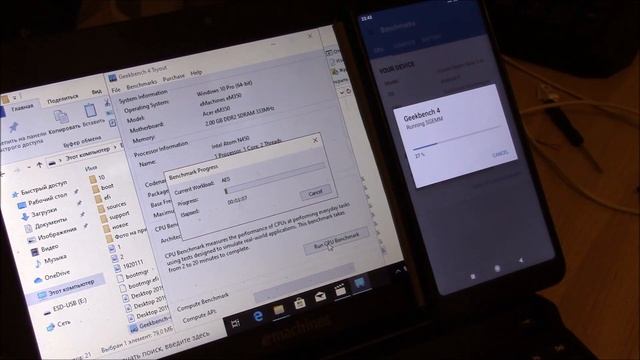Open the Help menu in Geekbench
The image size is (640, 360).
pos(196,73)
